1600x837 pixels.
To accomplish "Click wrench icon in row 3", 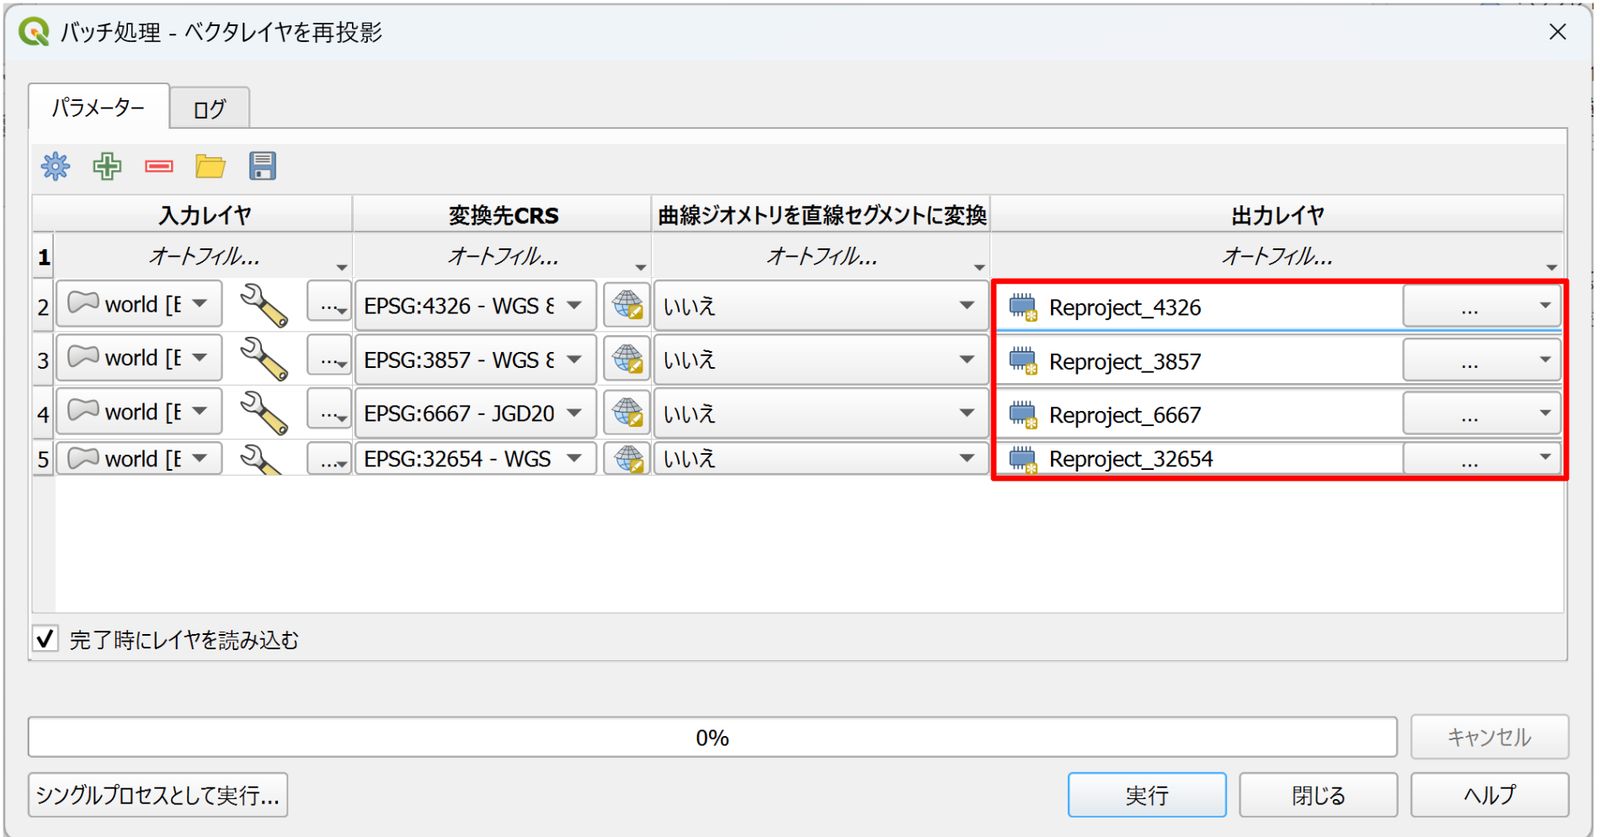I will (263, 359).
